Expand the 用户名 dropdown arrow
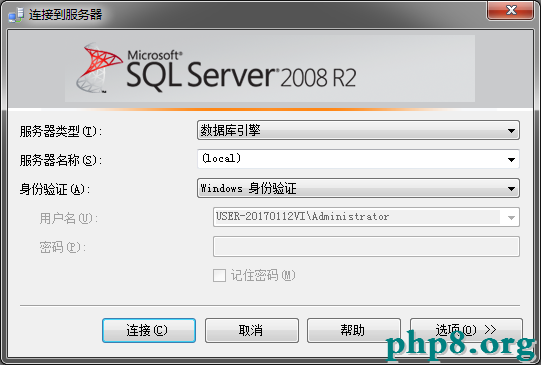 [511, 217]
